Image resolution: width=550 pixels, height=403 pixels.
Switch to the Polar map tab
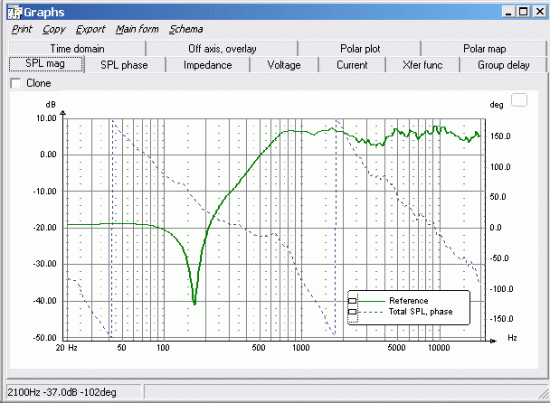pyautogui.click(x=484, y=48)
